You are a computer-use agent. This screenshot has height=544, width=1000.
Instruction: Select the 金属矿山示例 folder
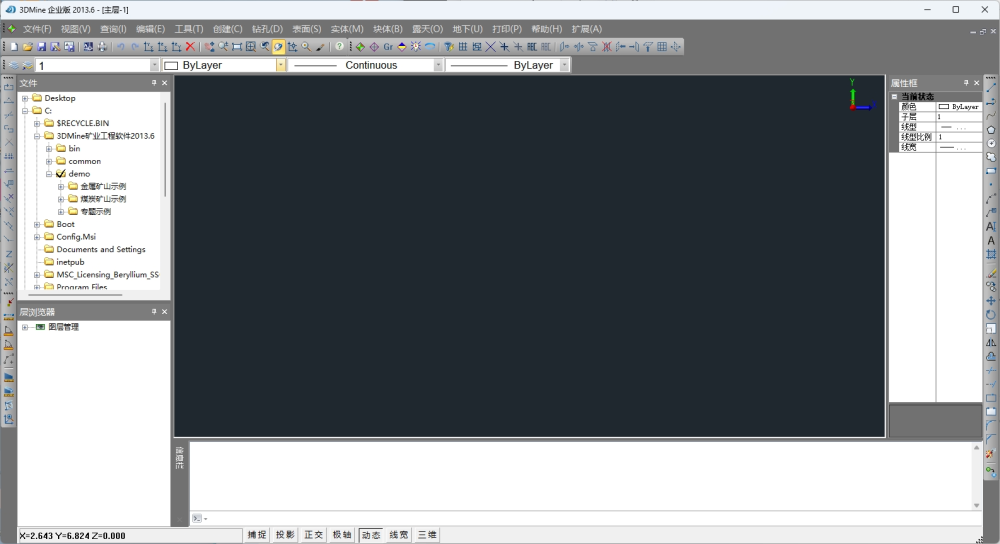[x=103, y=186]
